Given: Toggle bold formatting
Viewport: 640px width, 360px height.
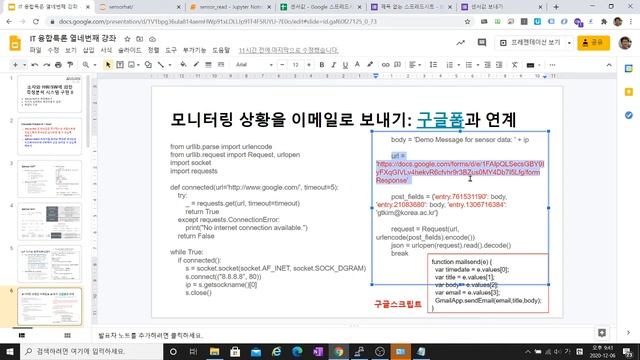Looking at the screenshot, I should [322, 65].
